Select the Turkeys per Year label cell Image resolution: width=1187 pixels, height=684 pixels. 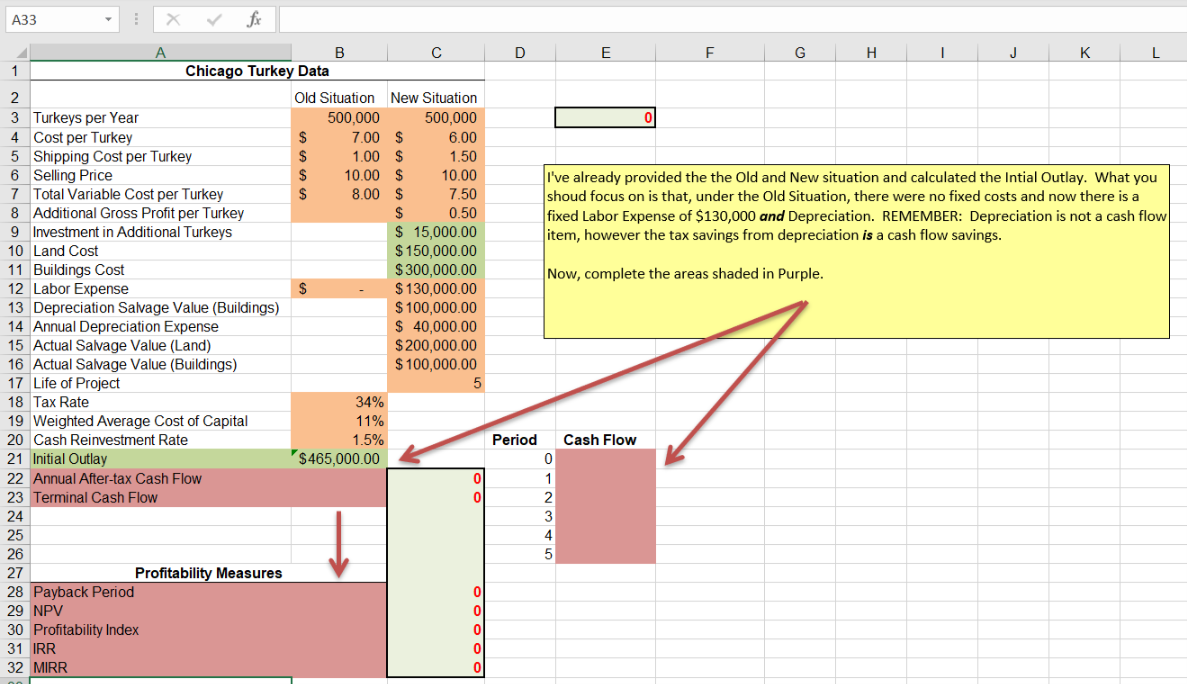click(160, 118)
